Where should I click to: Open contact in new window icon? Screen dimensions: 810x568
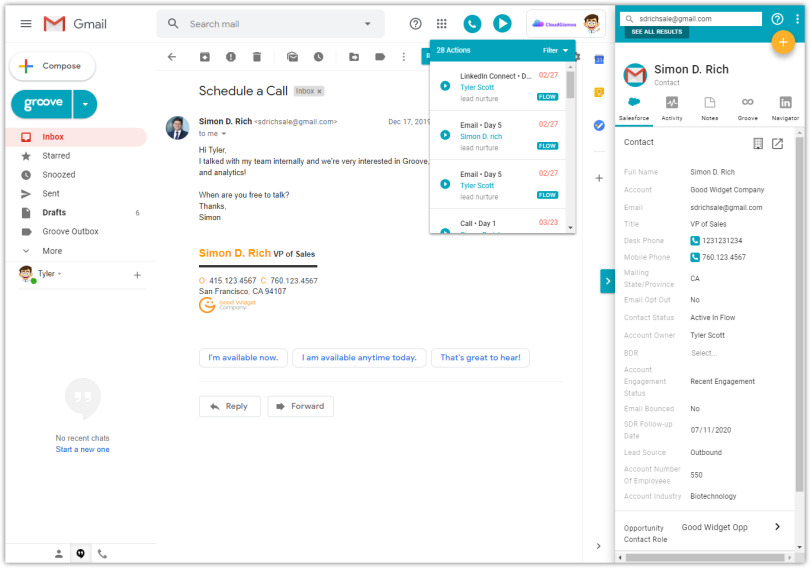tap(777, 144)
